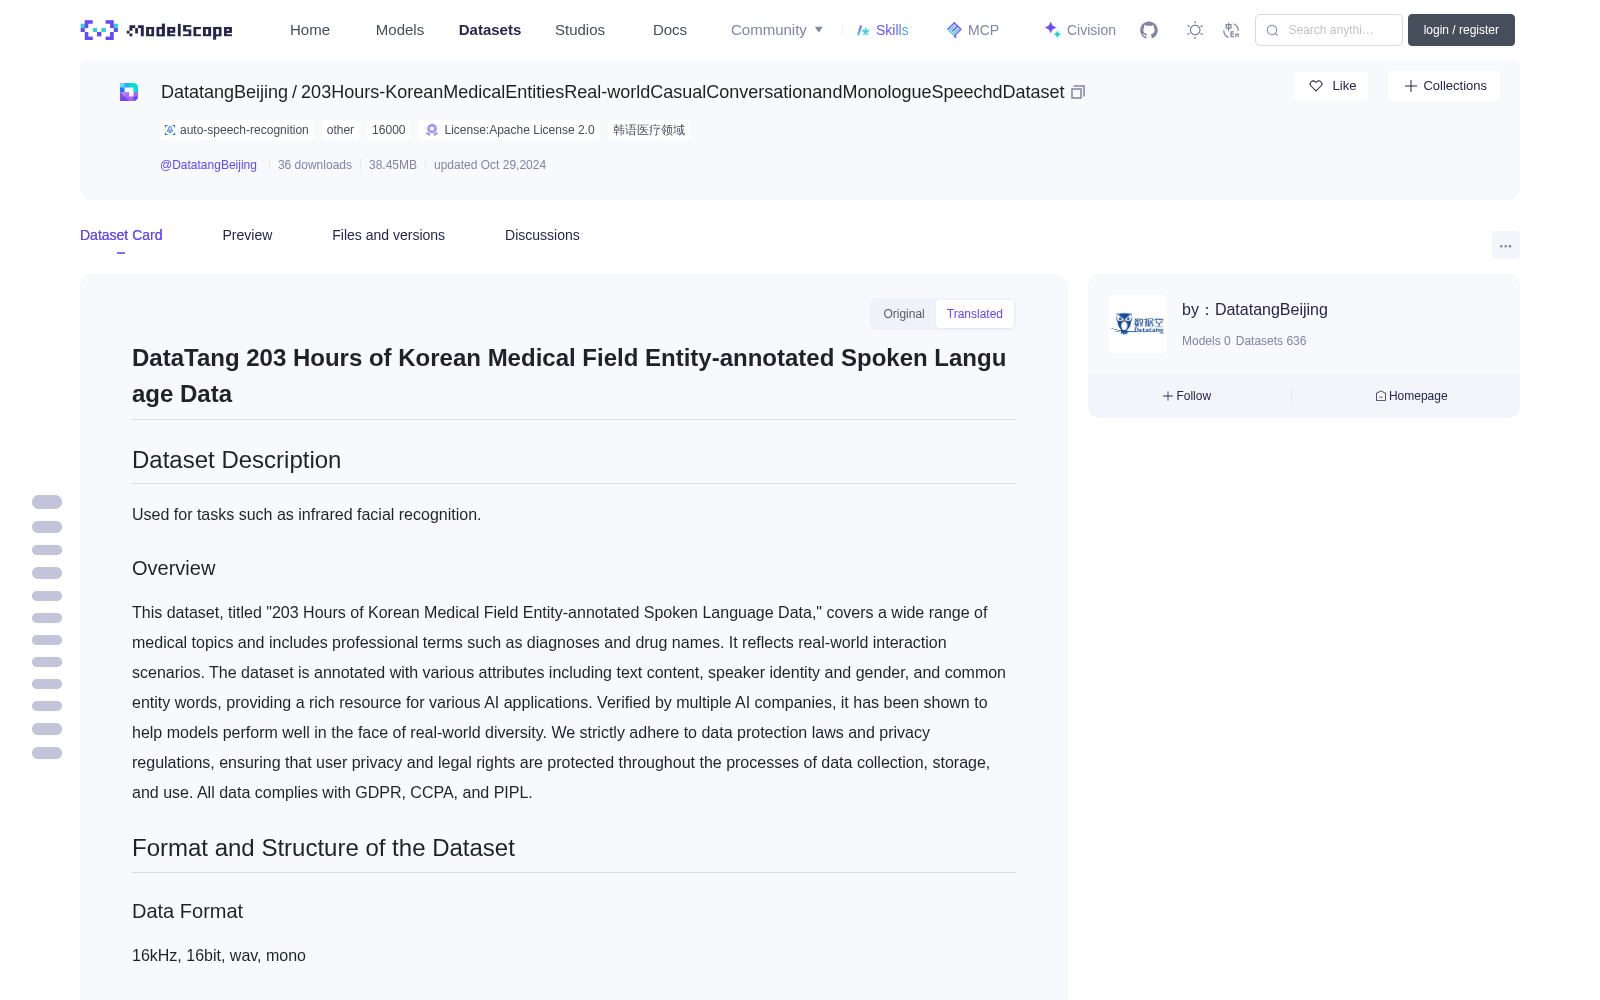Open the @DatatangBeijing author link
The width and height of the screenshot is (1600, 1000).
pos(208,165)
